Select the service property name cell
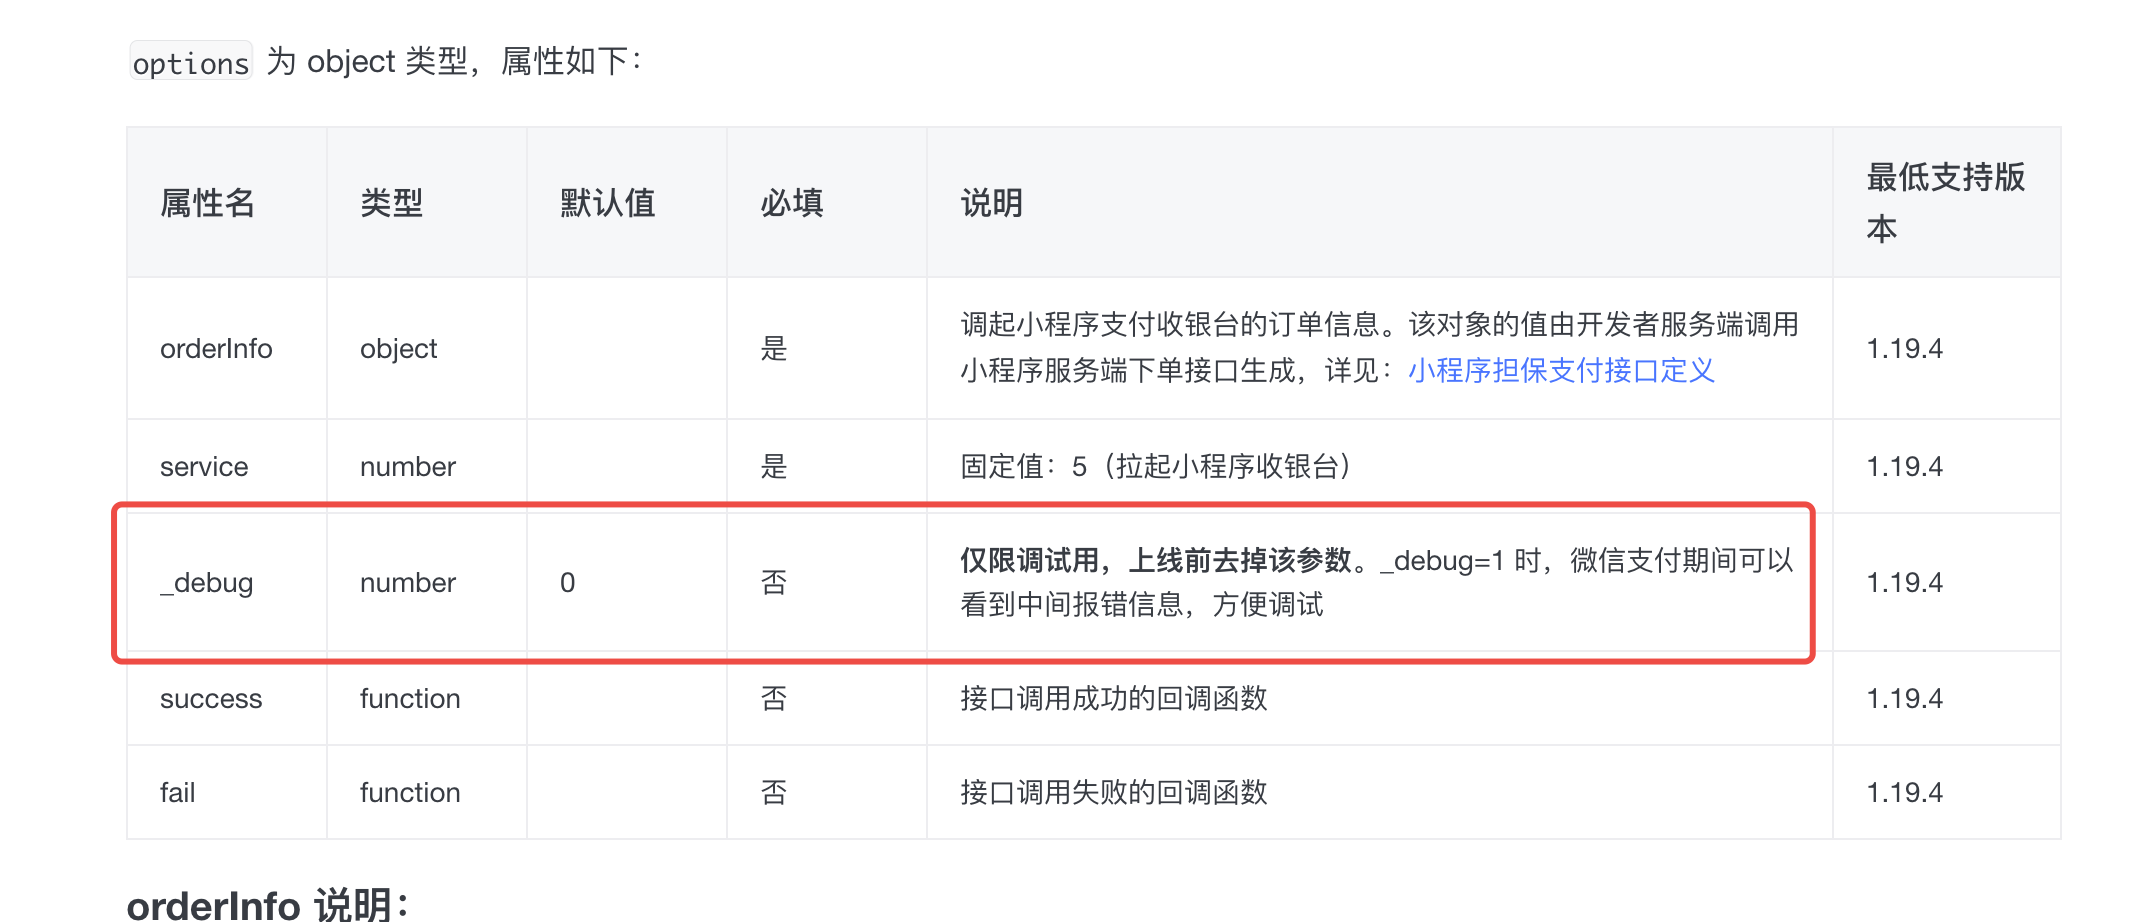This screenshot has width=2138, height=922. [x=204, y=467]
